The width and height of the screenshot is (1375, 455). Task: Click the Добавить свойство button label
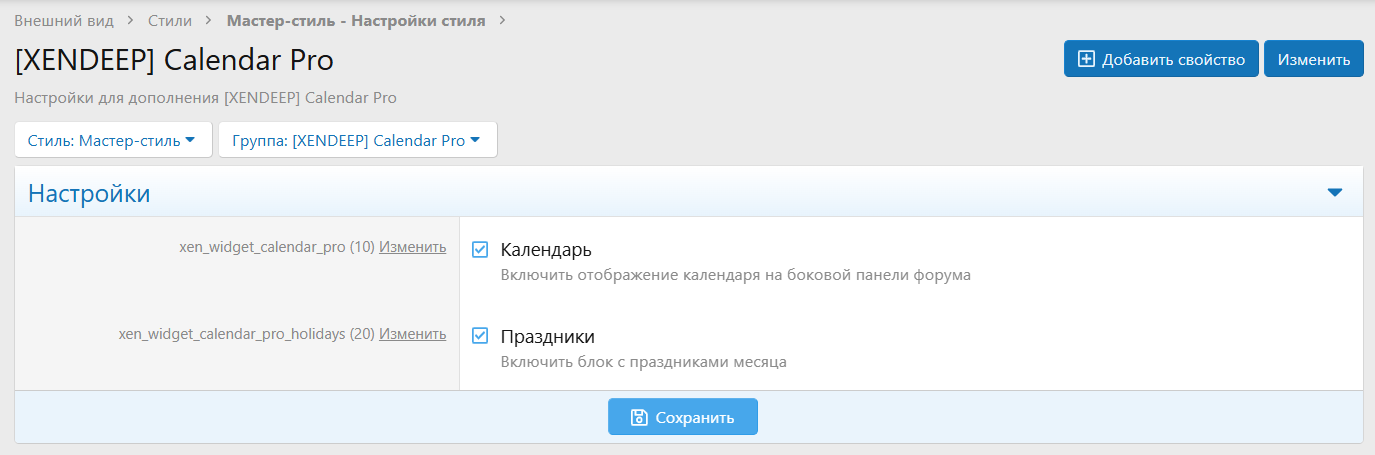1173,59
